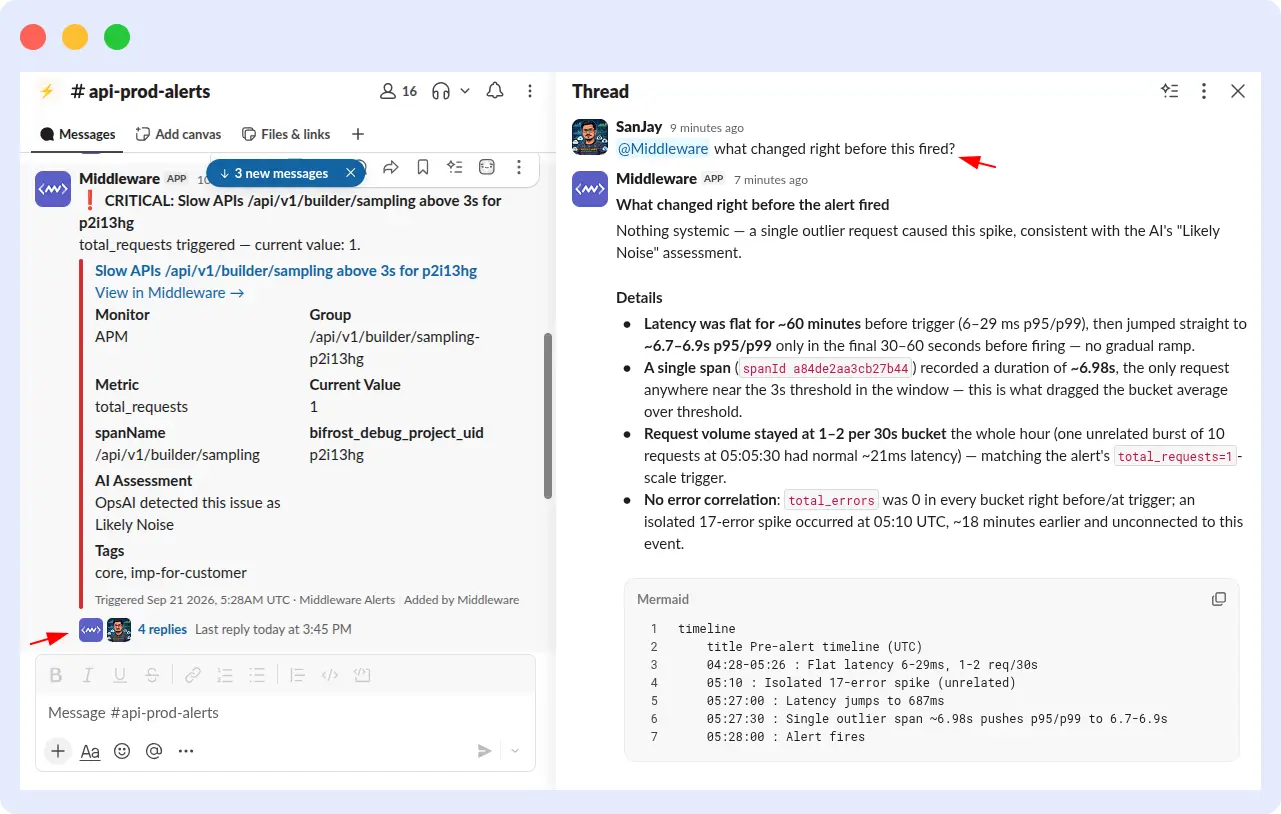Open the Slow APIs alert title link

tap(286, 270)
